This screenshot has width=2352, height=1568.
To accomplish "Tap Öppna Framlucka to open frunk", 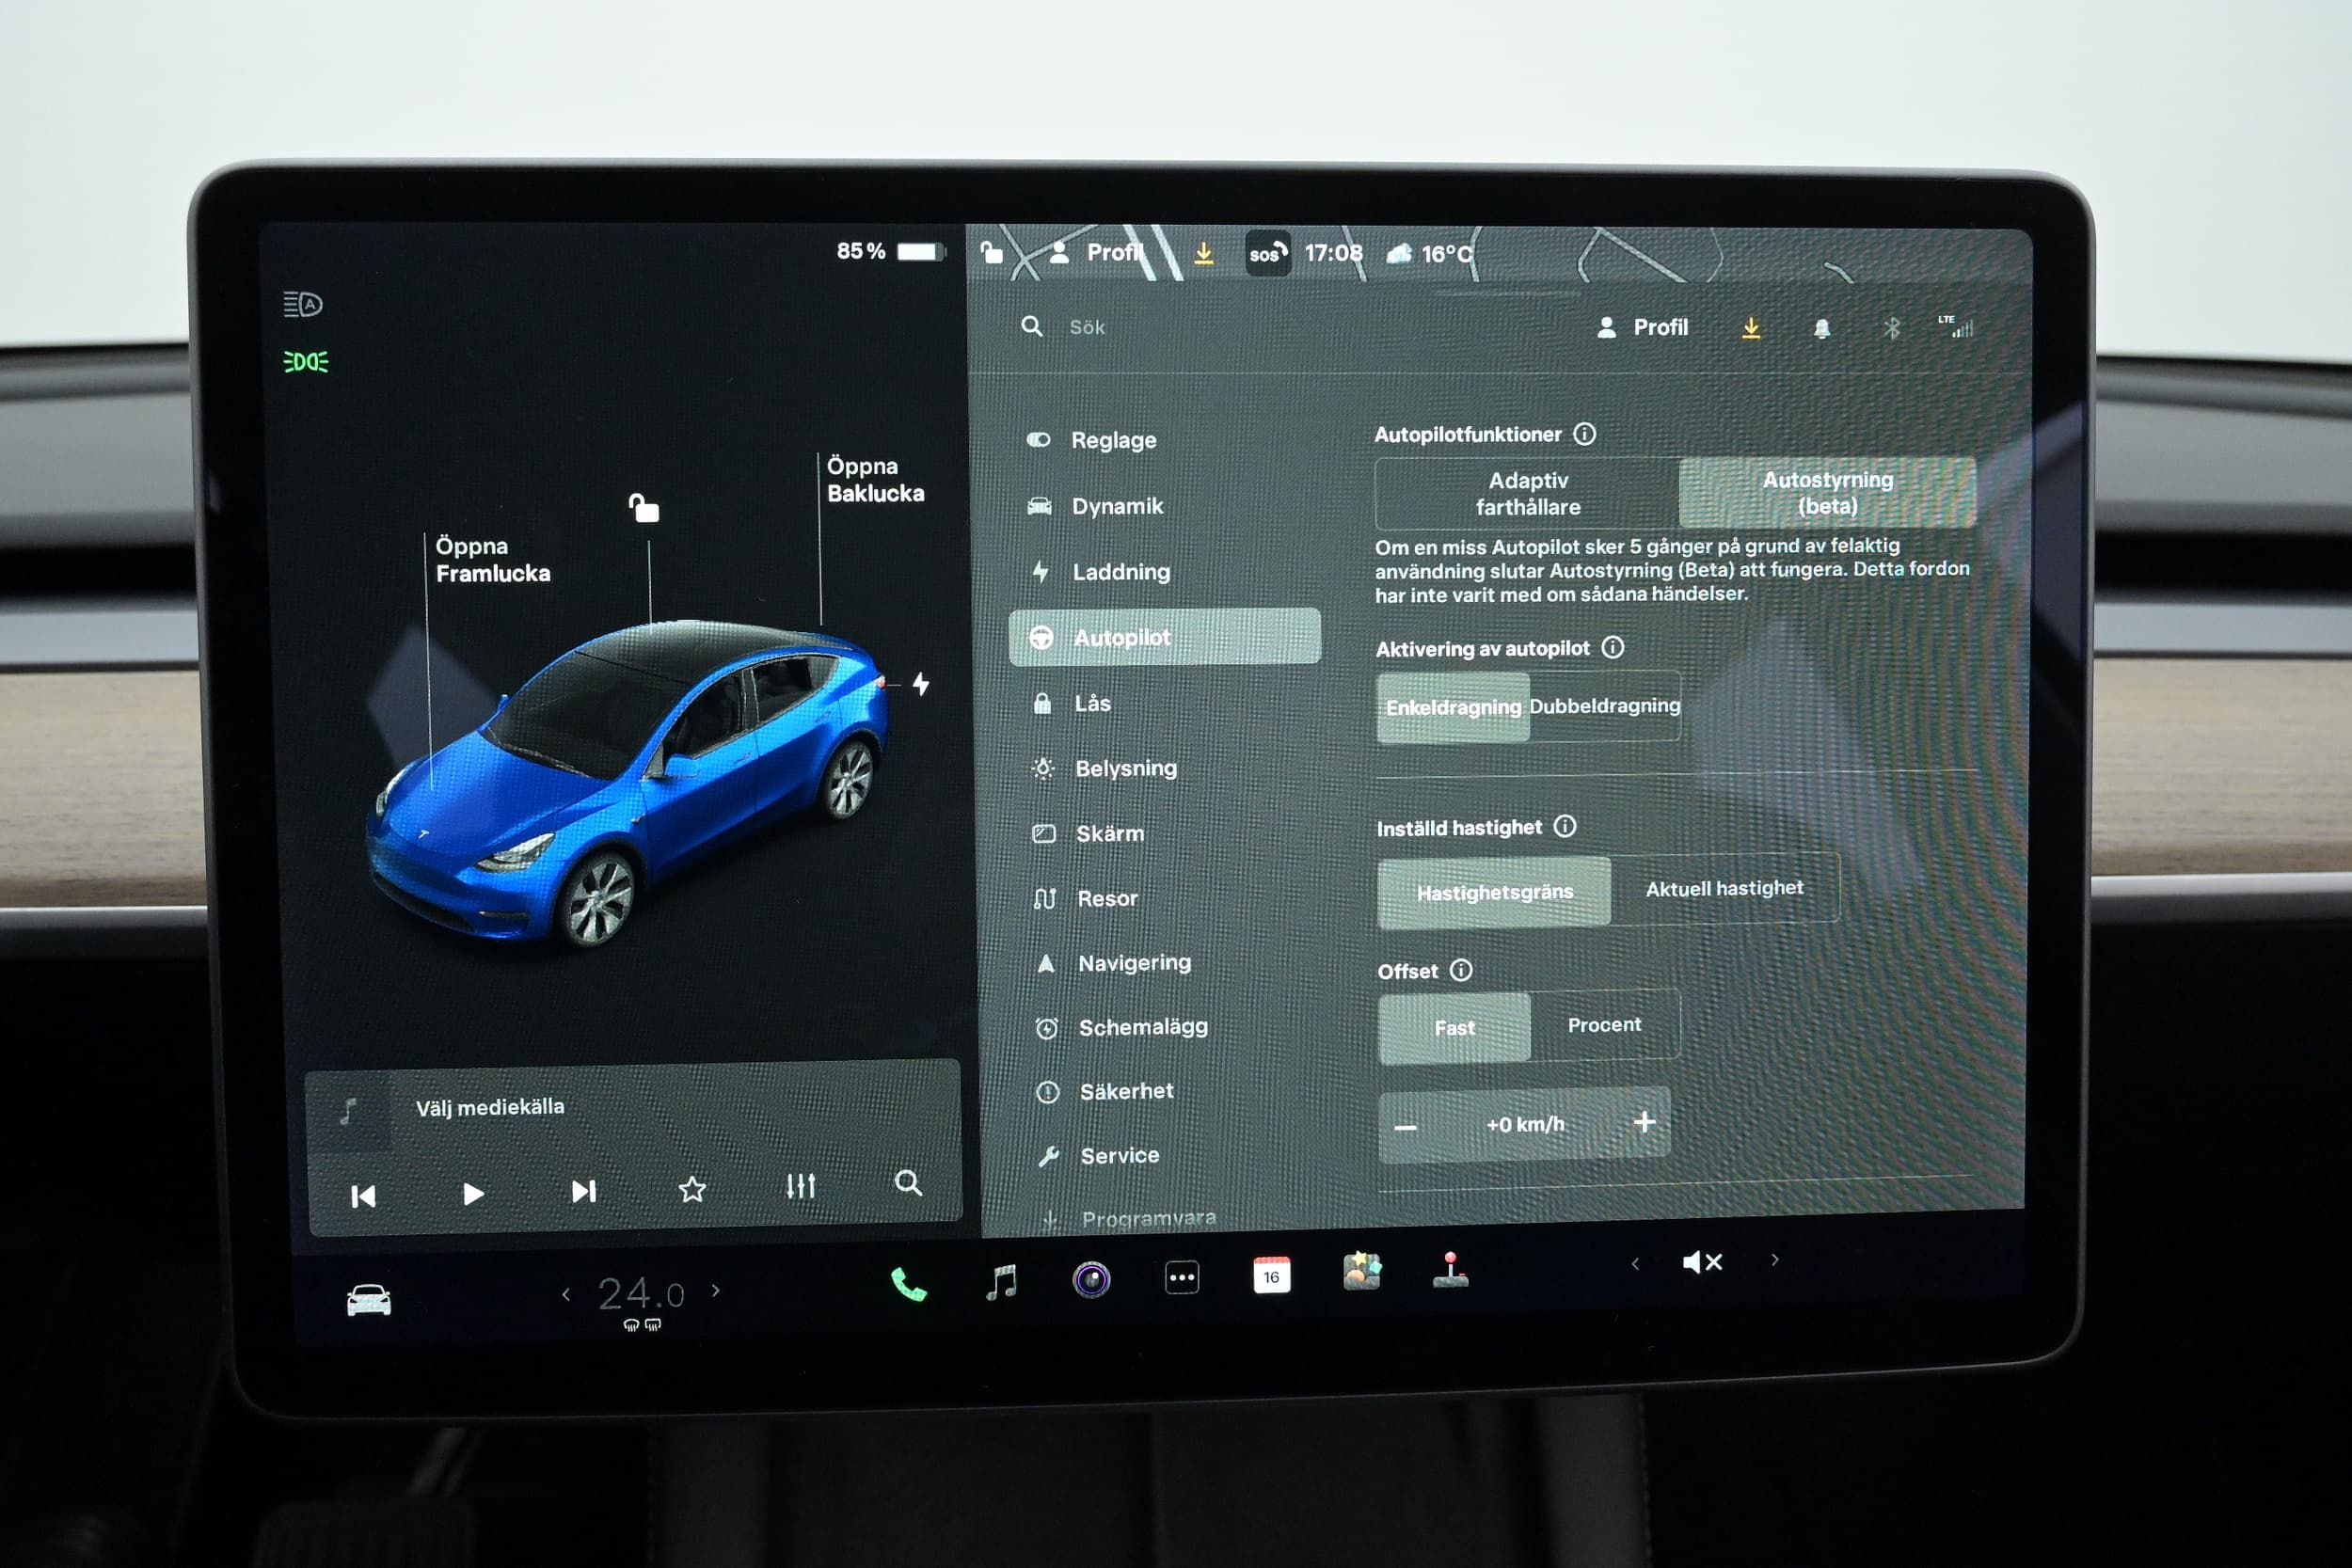I will pyautogui.click(x=492, y=560).
